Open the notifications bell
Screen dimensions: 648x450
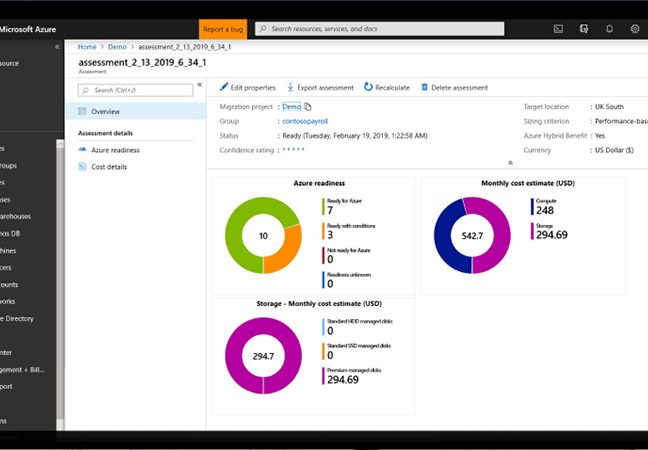pyautogui.click(x=609, y=29)
